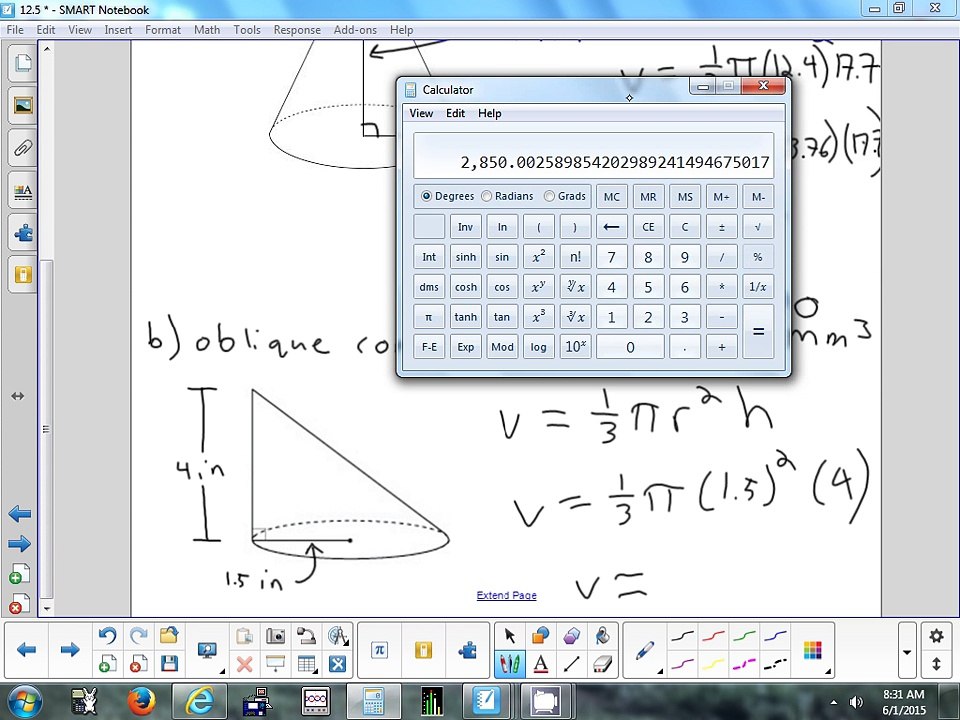
Task: Add page using sidebar plus icon
Action: click(19, 574)
